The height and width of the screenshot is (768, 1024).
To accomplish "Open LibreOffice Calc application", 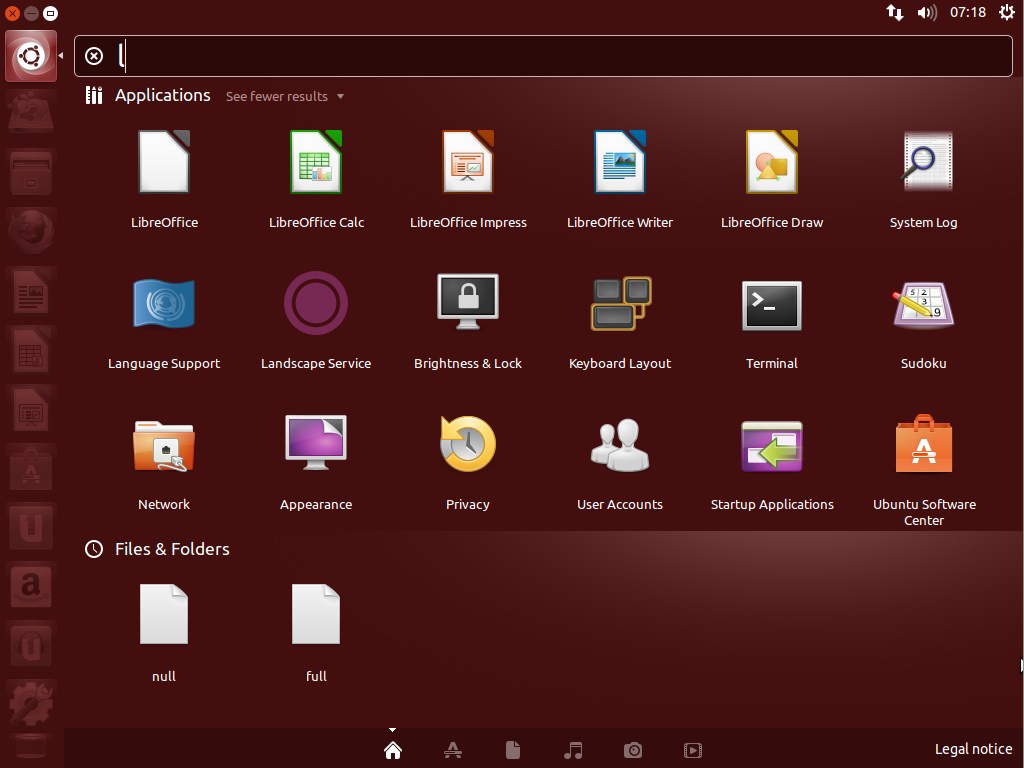I will [316, 164].
